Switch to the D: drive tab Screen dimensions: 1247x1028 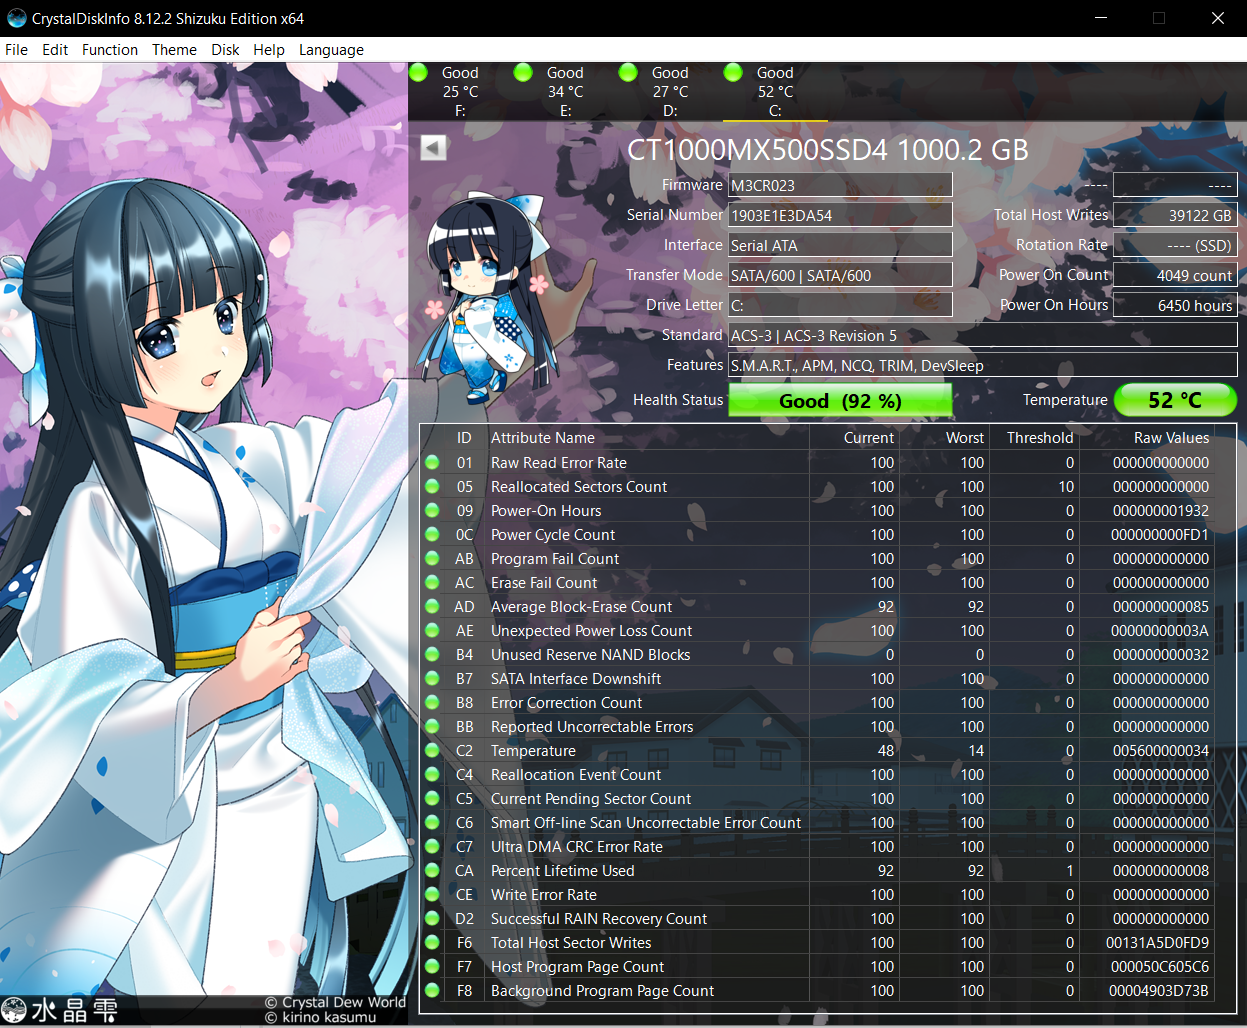(670, 91)
